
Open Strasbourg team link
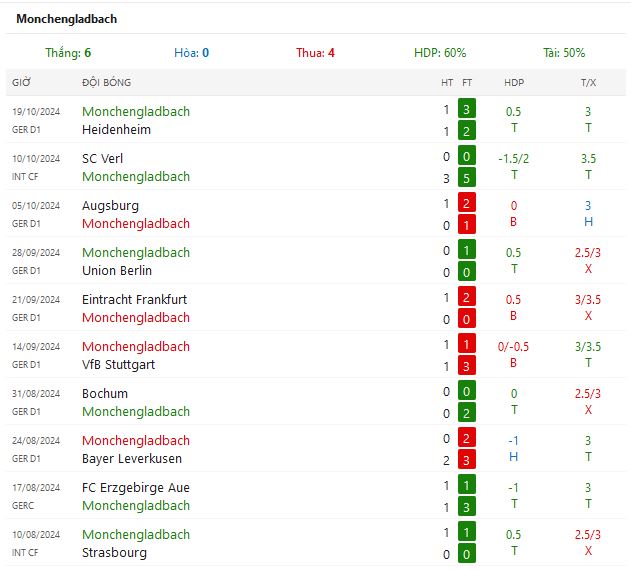[114, 553]
